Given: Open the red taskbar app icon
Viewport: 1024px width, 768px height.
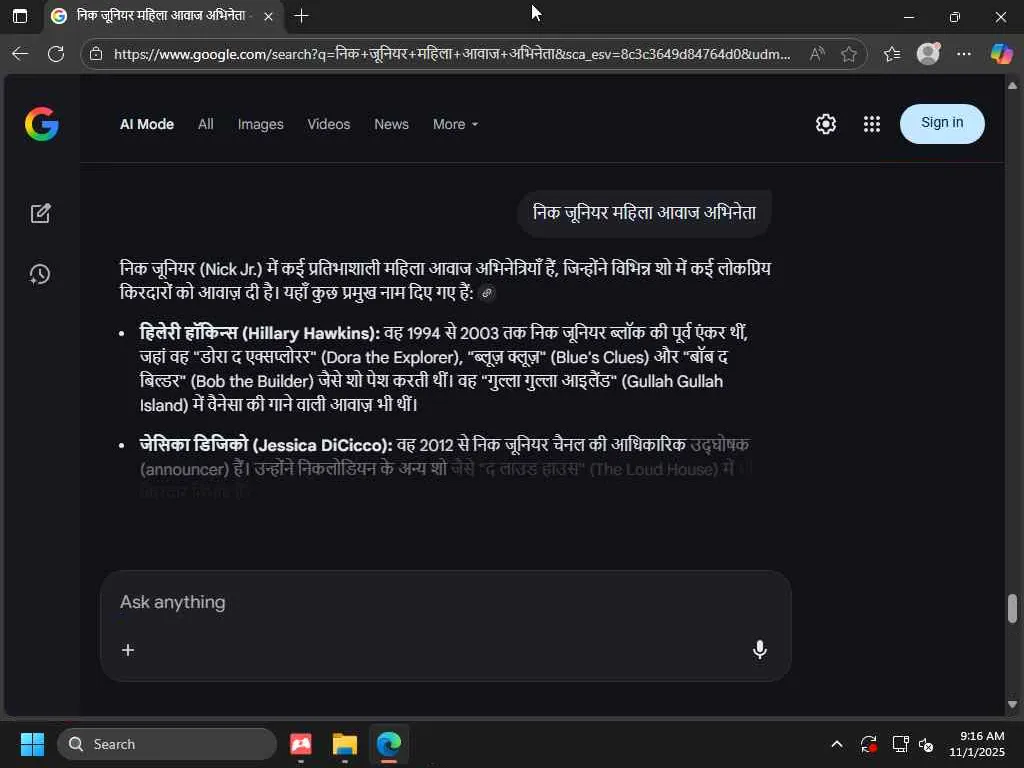Looking at the screenshot, I should [x=301, y=744].
